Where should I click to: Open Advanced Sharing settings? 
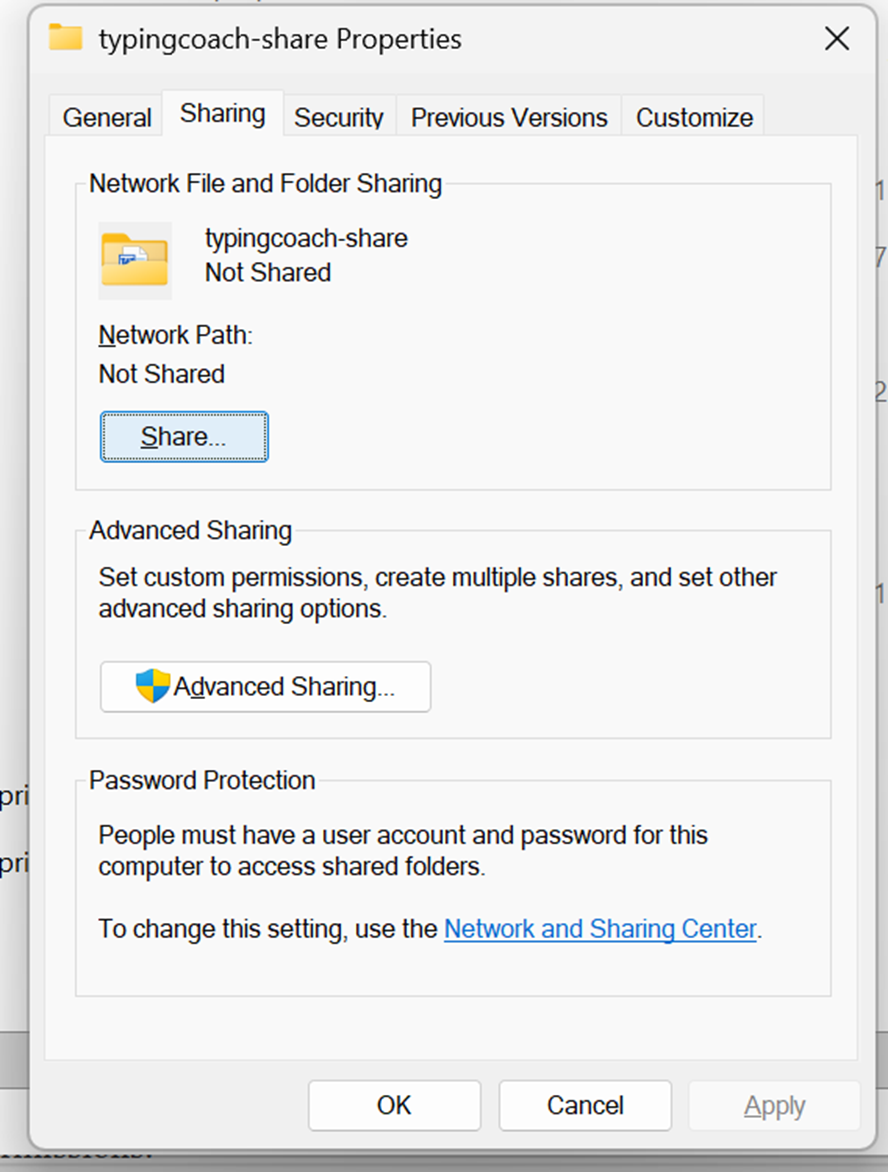pyautogui.click(x=265, y=687)
